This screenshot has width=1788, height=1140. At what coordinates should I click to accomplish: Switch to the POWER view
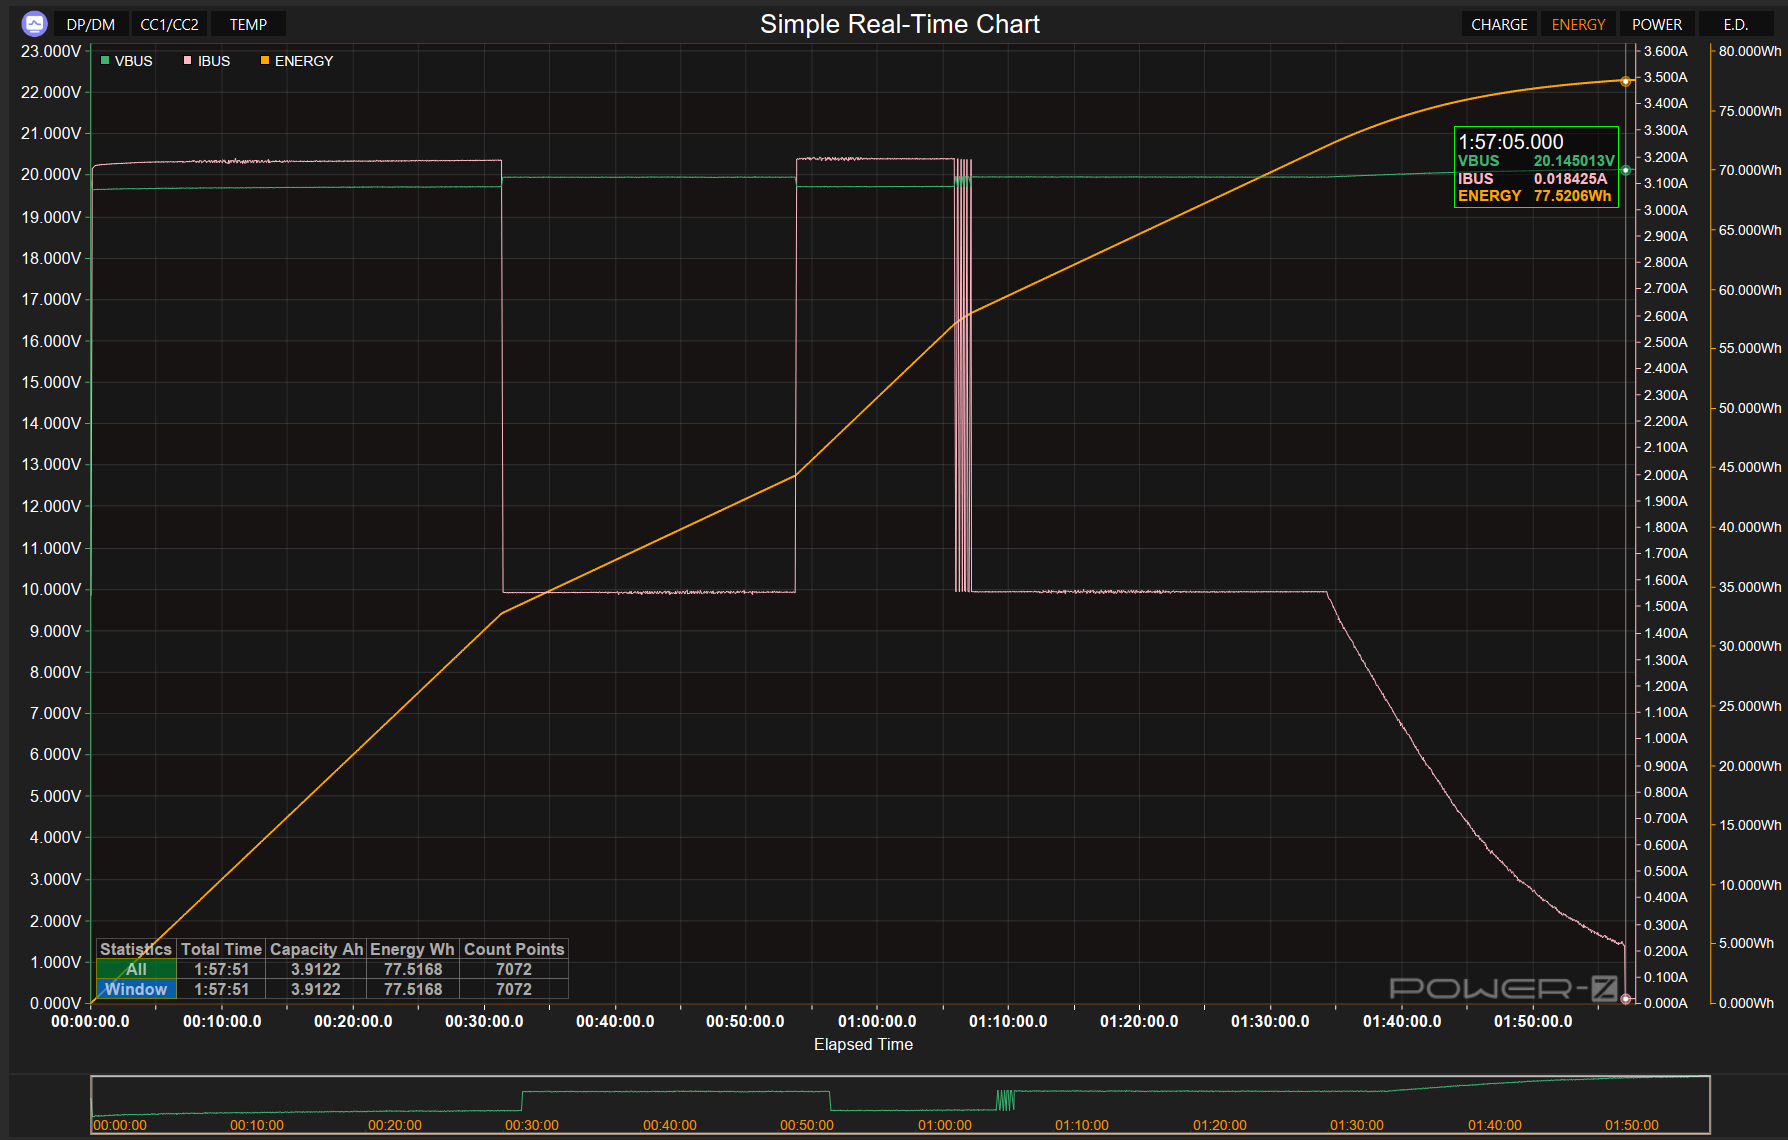click(1657, 24)
